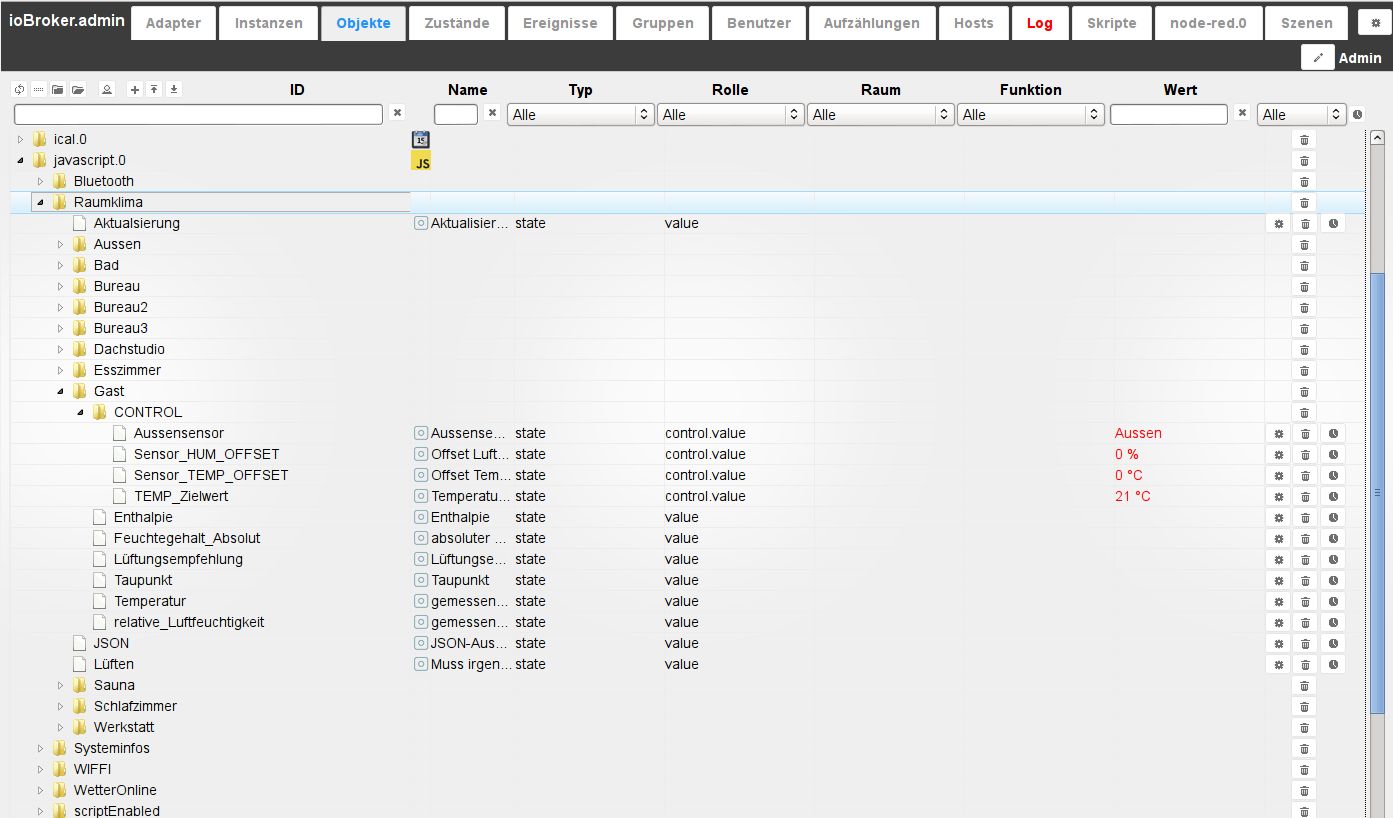This screenshot has height=818, width=1393.
Task: Open the Funktion filter dropdown
Action: point(1031,115)
